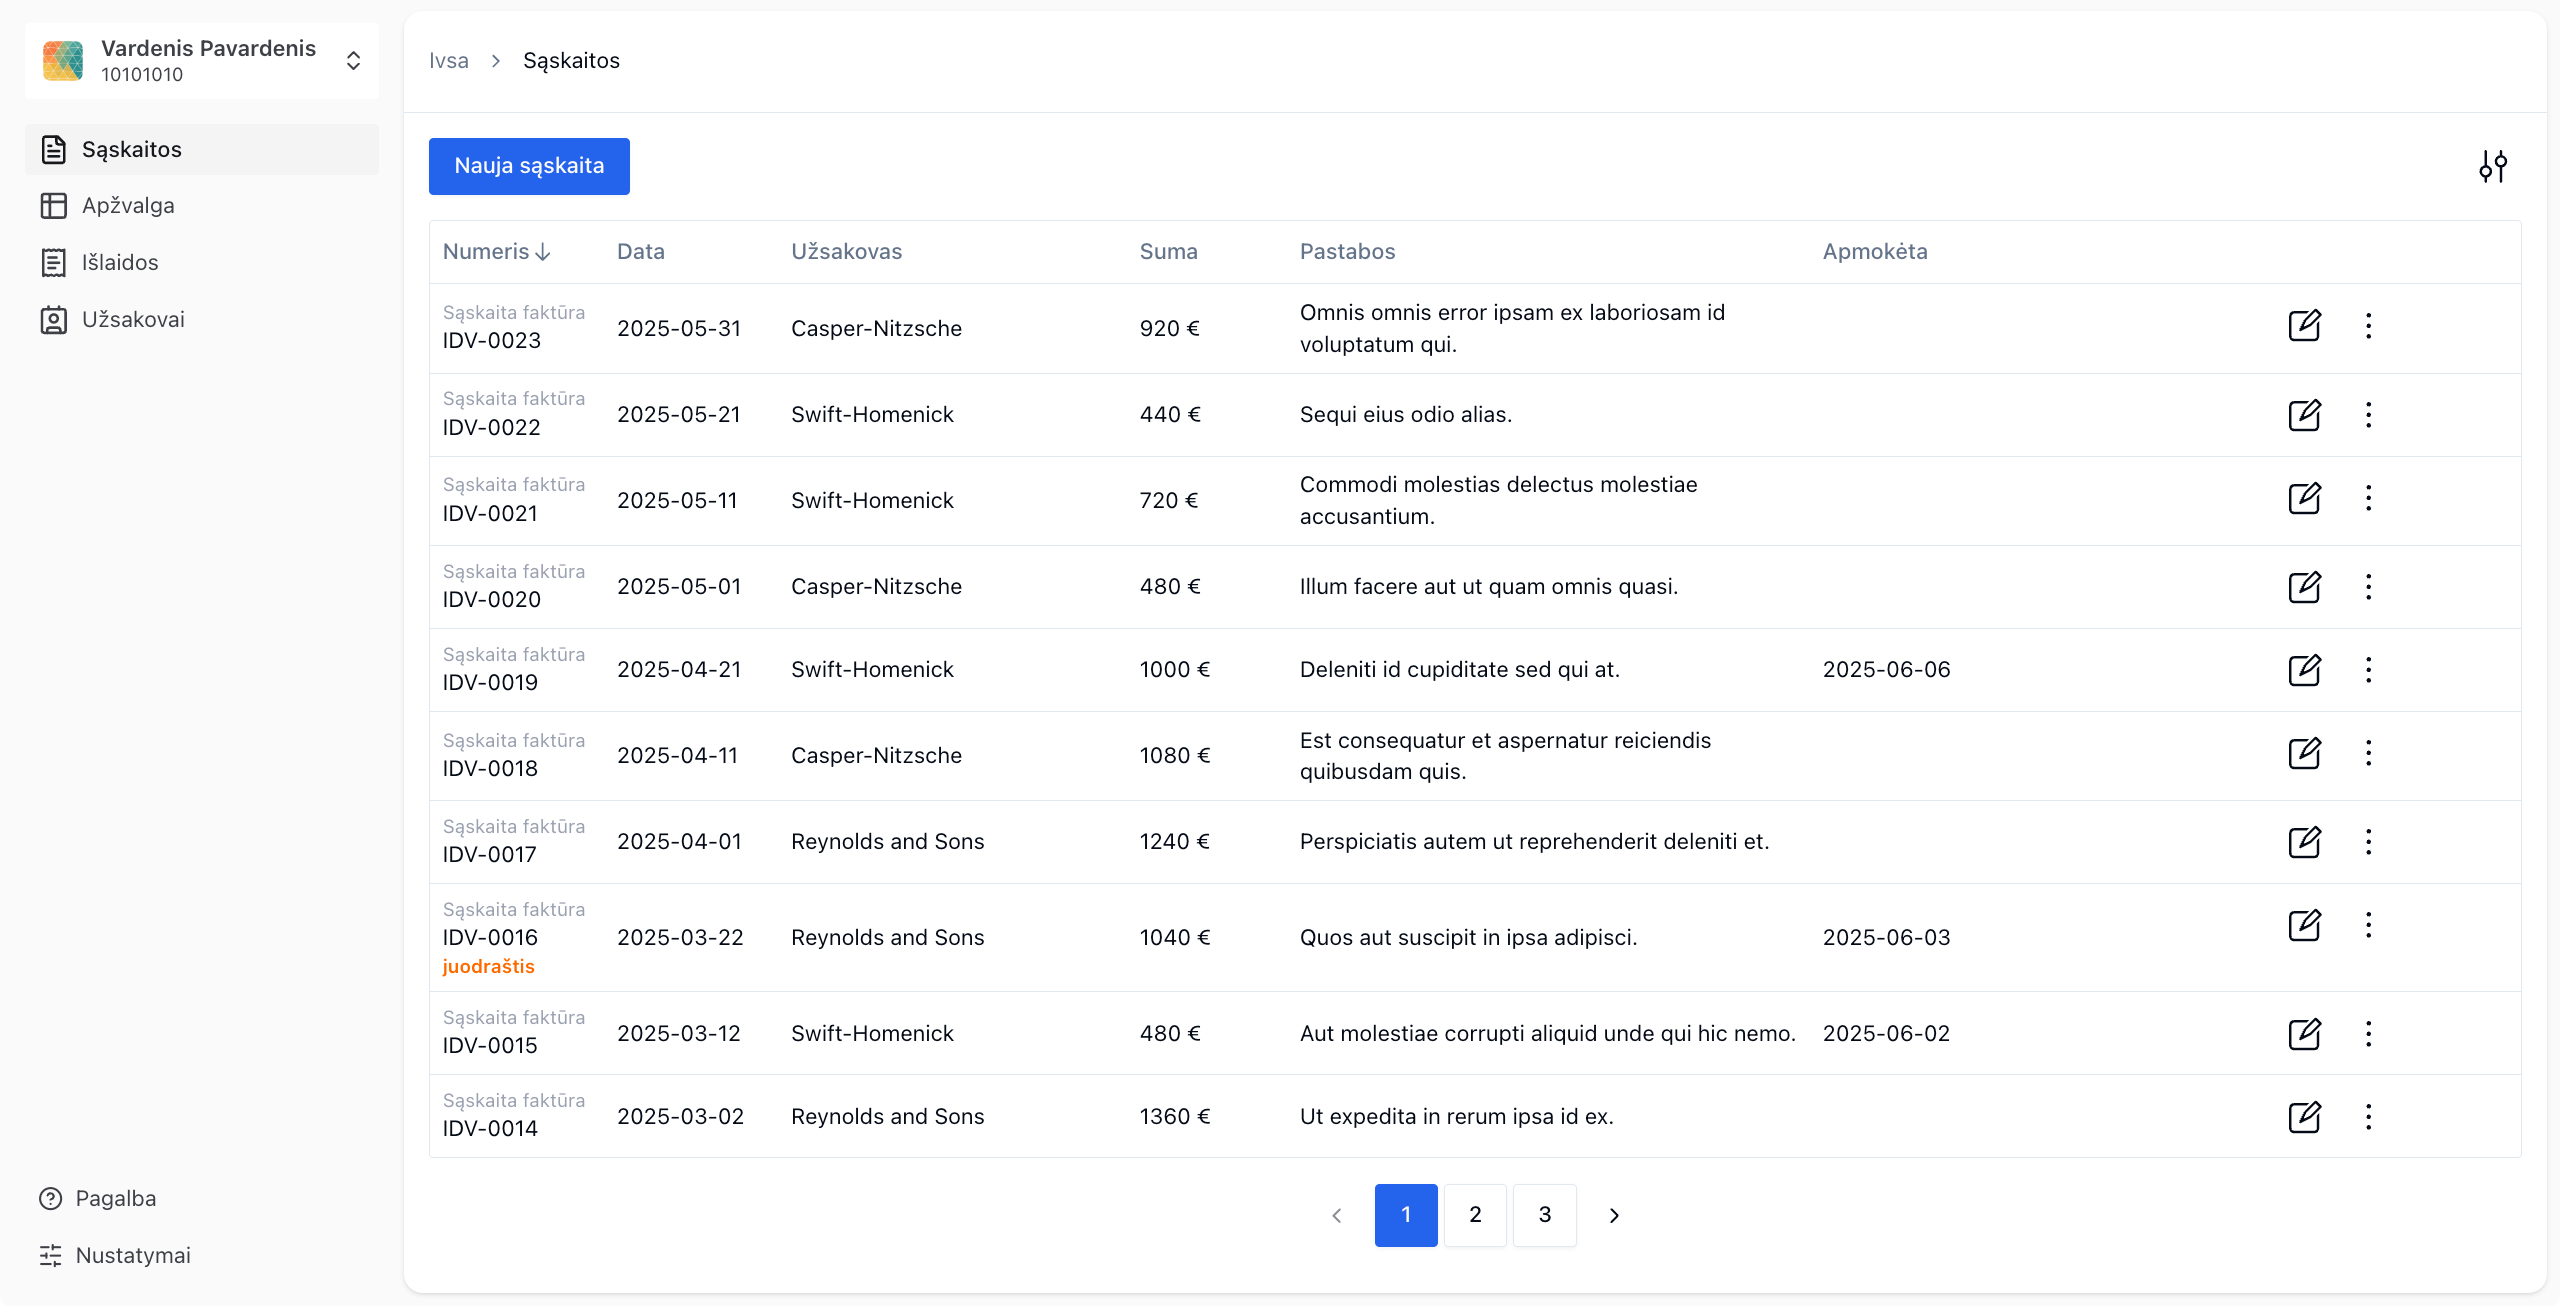Open the filter sliders icon above the table
Image resolution: width=2560 pixels, height=1306 pixels.
[x=2493, y=166]
